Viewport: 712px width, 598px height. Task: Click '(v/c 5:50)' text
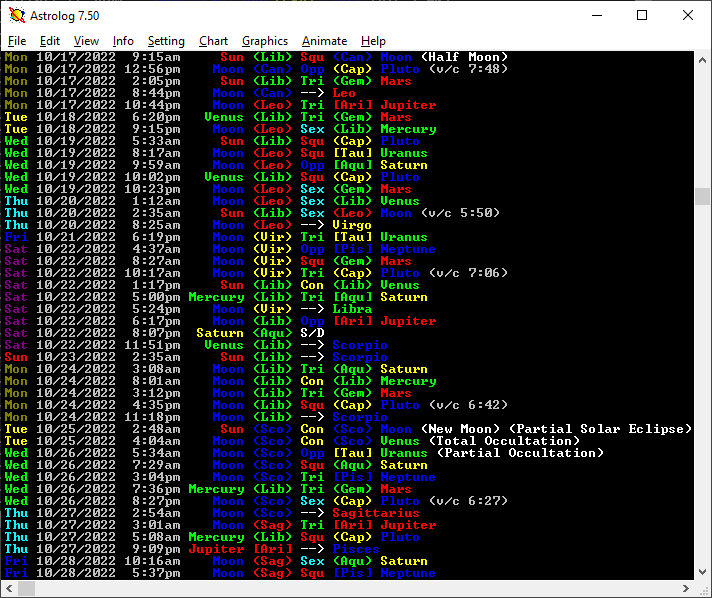point(460,213)
